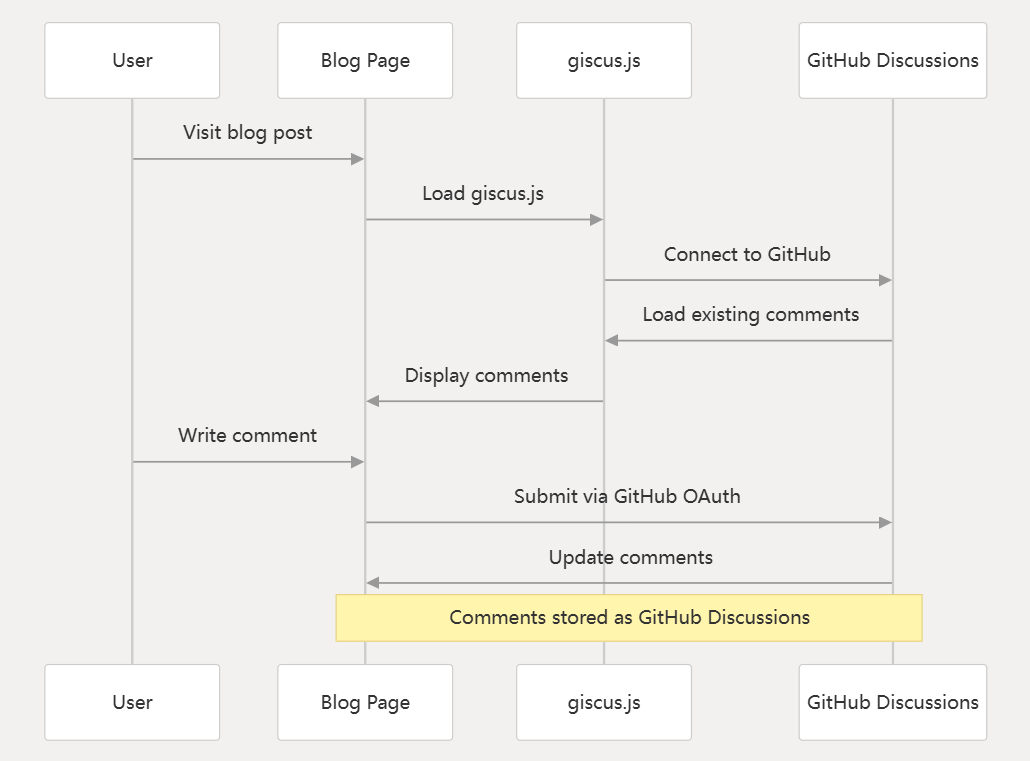Click the top giscus.js participant box
The width and height of the screenshot is (1030, 761).
point(604,60)
